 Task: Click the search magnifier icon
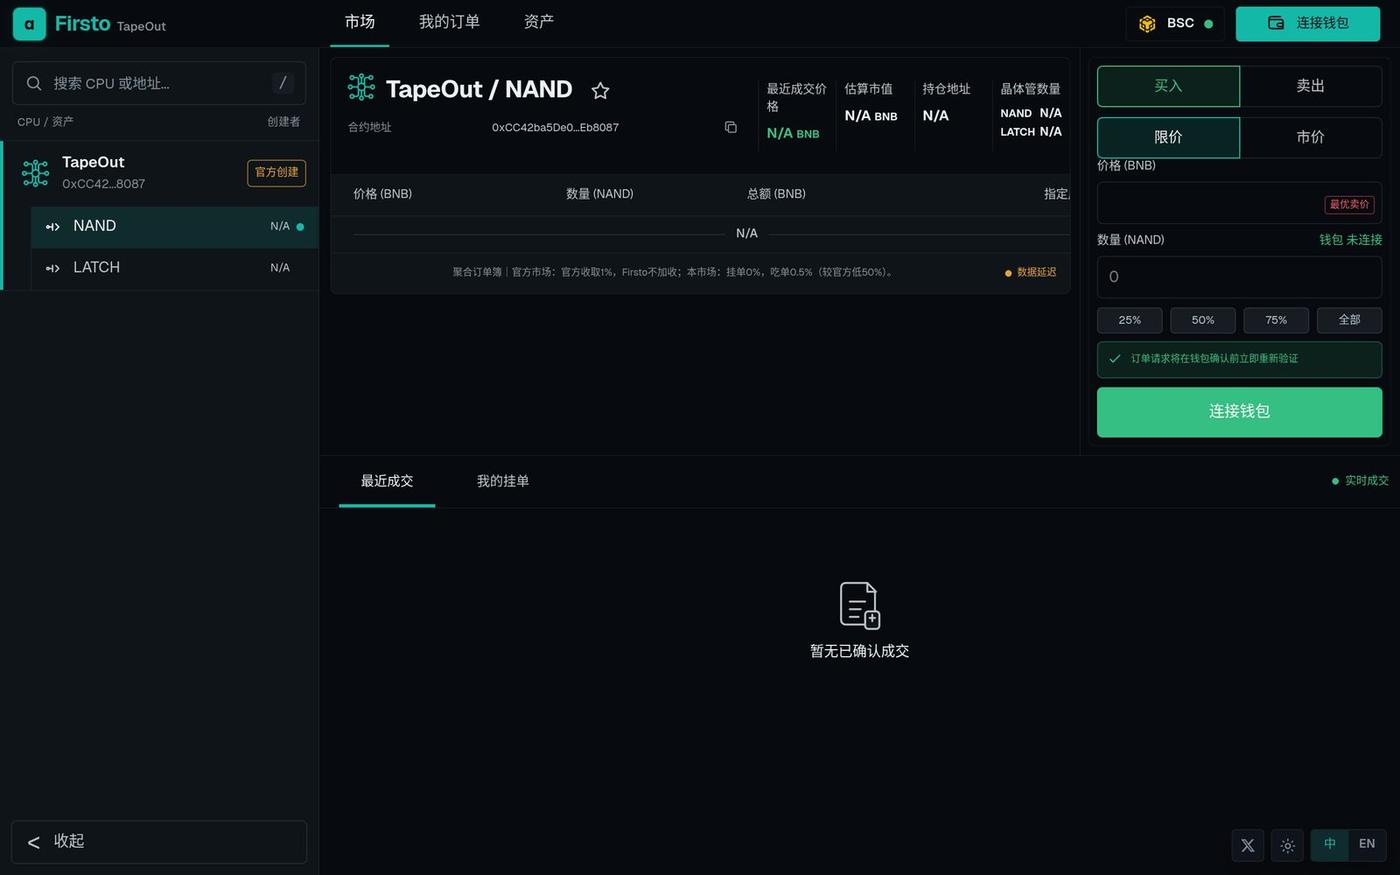34,83
